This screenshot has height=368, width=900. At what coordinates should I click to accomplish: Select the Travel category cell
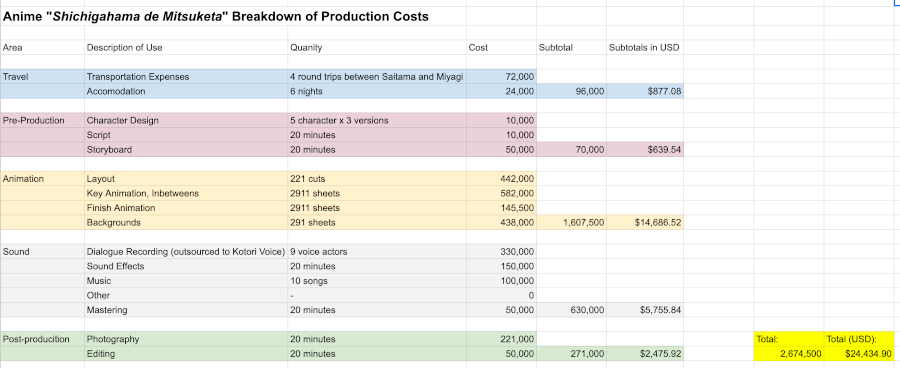point(42,76)
